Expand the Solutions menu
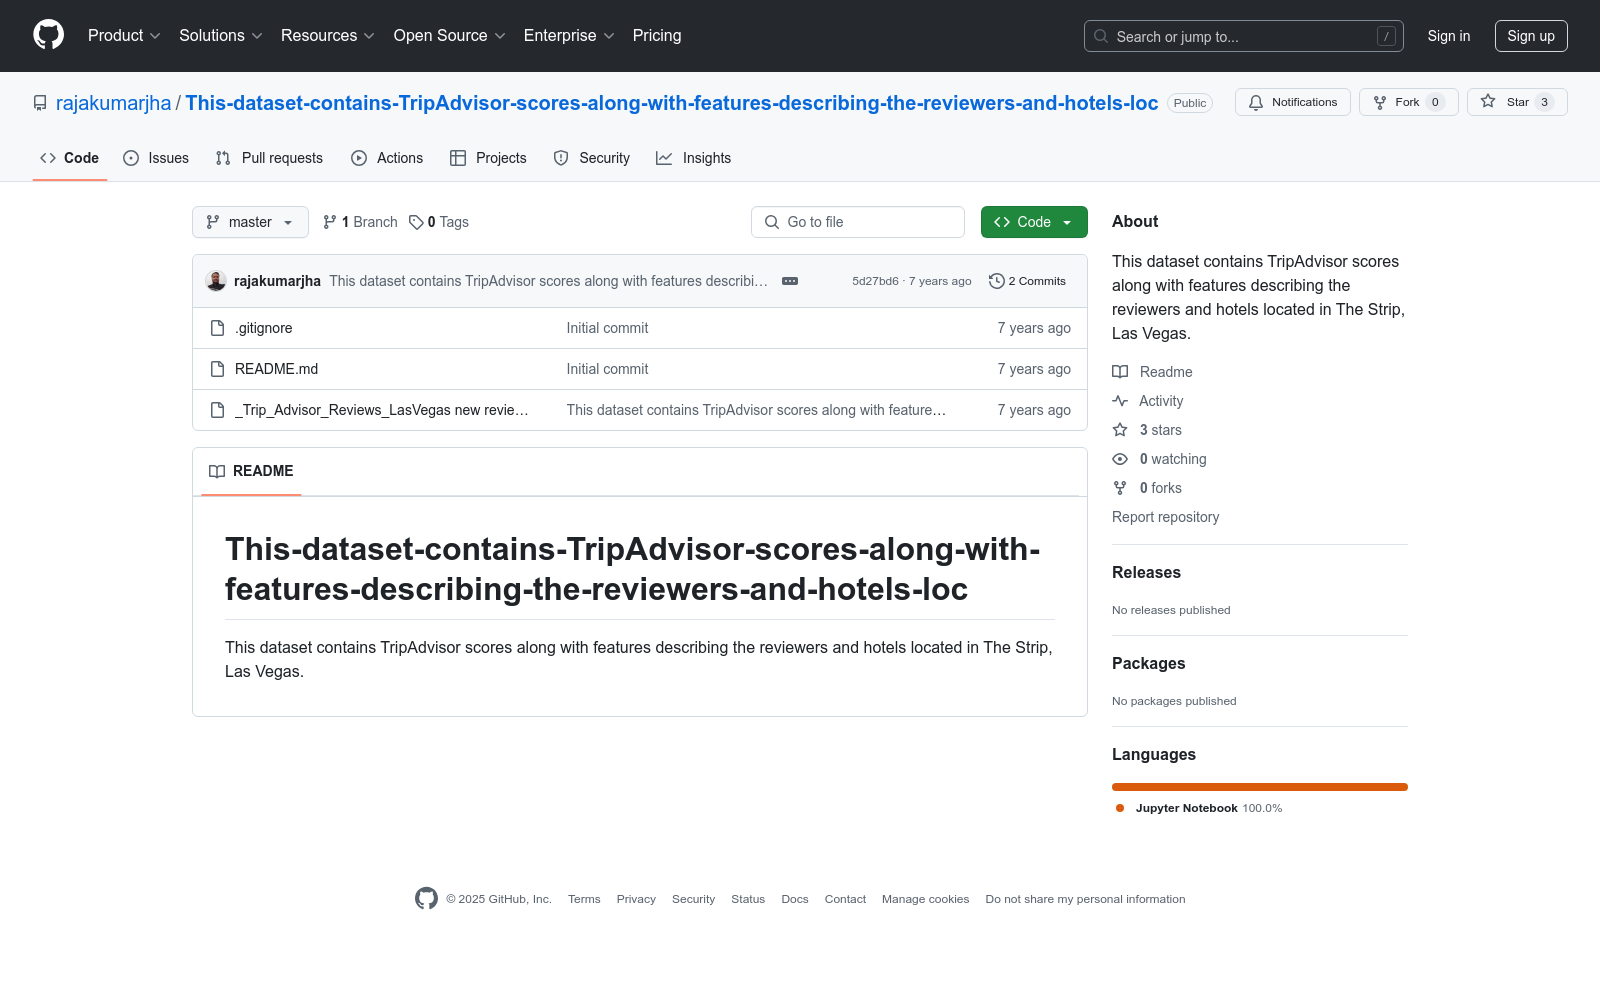The width and height of the screenshot is (1600, 1000). pyautogui.click(x=221, y=36)
